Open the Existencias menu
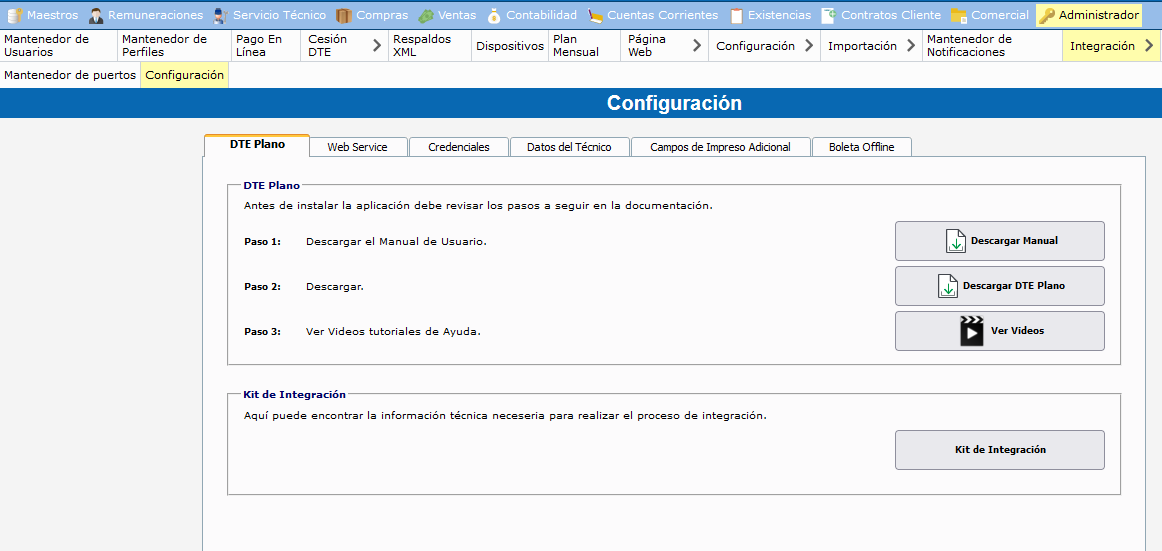Viewport: 1162px width, 551px height. [771, 15]
